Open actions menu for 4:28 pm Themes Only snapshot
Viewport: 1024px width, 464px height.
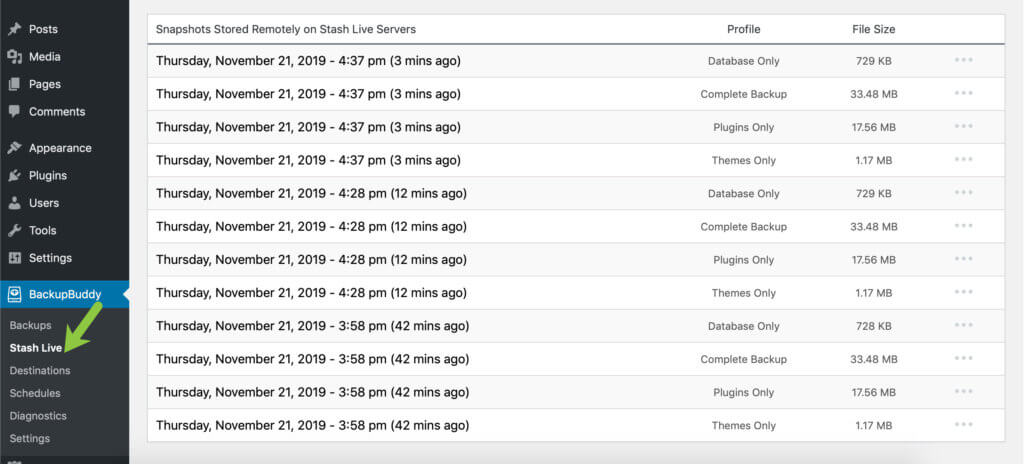963,292
